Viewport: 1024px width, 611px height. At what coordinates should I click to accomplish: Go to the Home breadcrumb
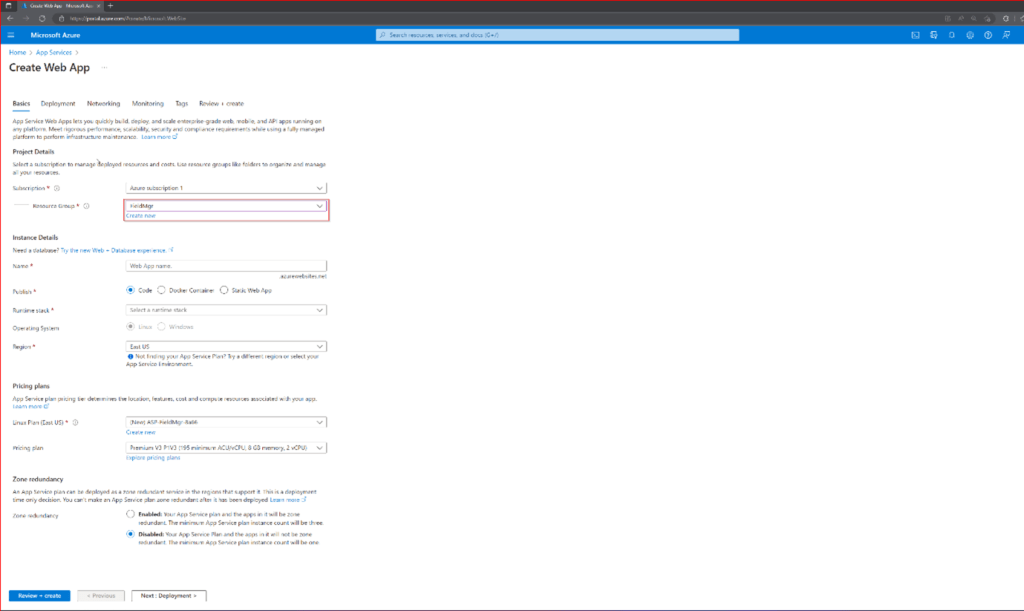pyautogui.click(x=18, y=52)
